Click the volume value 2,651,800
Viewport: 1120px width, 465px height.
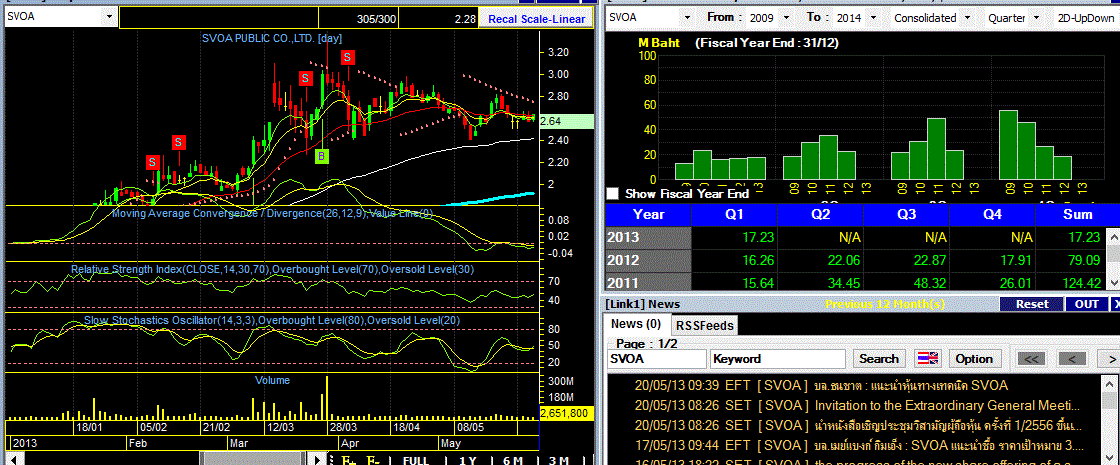(565, 413)
